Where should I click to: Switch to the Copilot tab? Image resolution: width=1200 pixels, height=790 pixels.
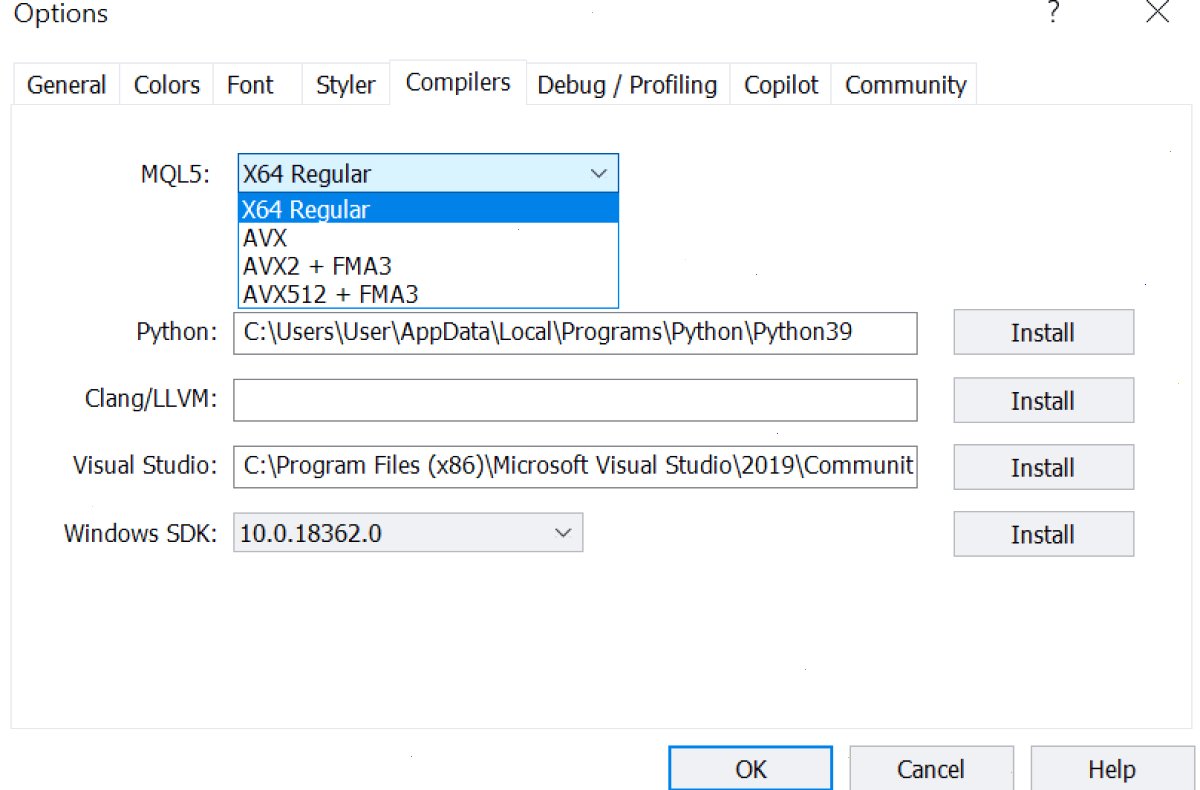(781, 85)
